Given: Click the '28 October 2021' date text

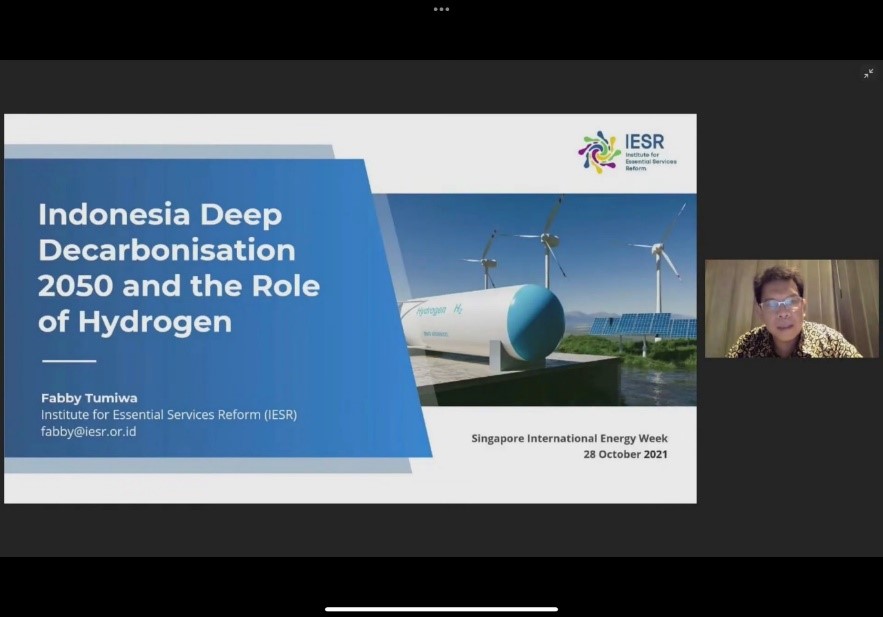Looking at the screenshot, I should (625, 454).
